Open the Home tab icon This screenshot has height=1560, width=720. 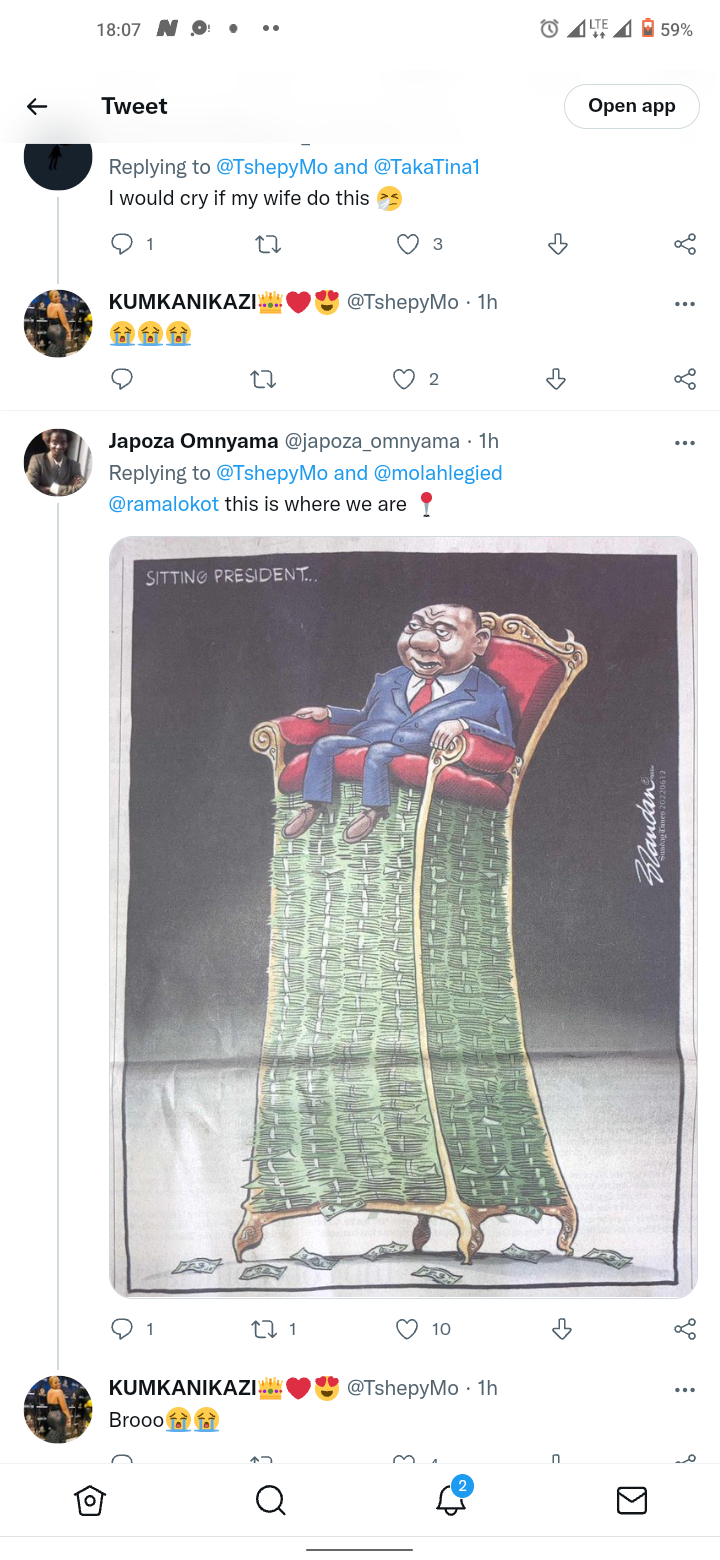90,1500
